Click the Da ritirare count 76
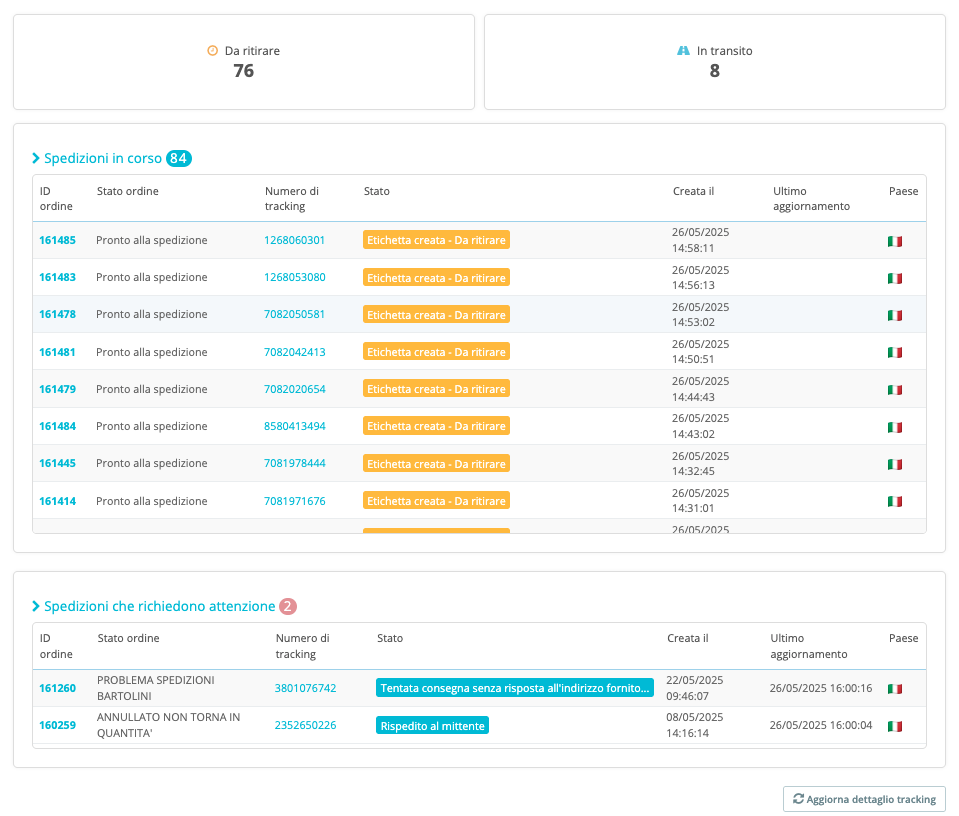The height and width of the screenshot is (816, 959). pyautogui.click(x=243, y=71)
